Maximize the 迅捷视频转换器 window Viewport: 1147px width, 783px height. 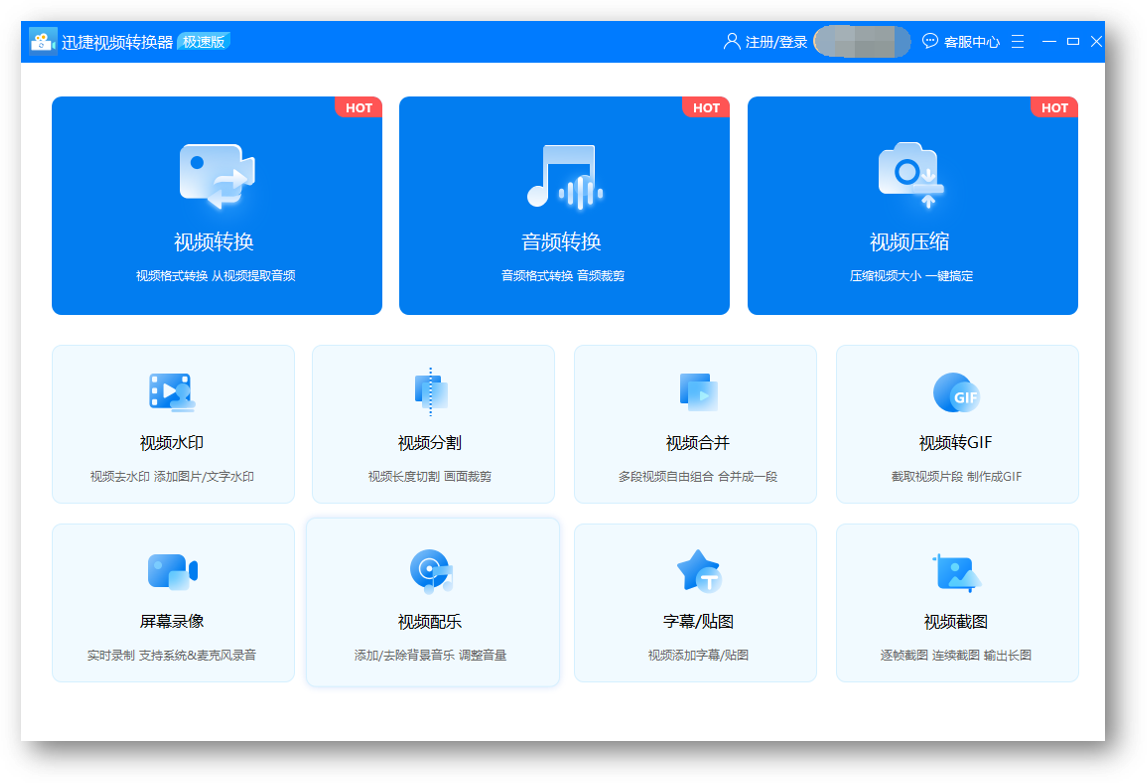[x=1073, y=42]
